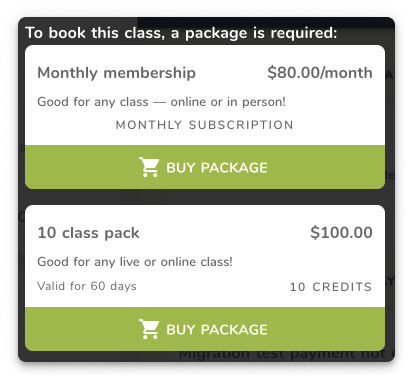Click 'Good for any class' description
This screenshot has height=381, width=413.
[161, 102]
